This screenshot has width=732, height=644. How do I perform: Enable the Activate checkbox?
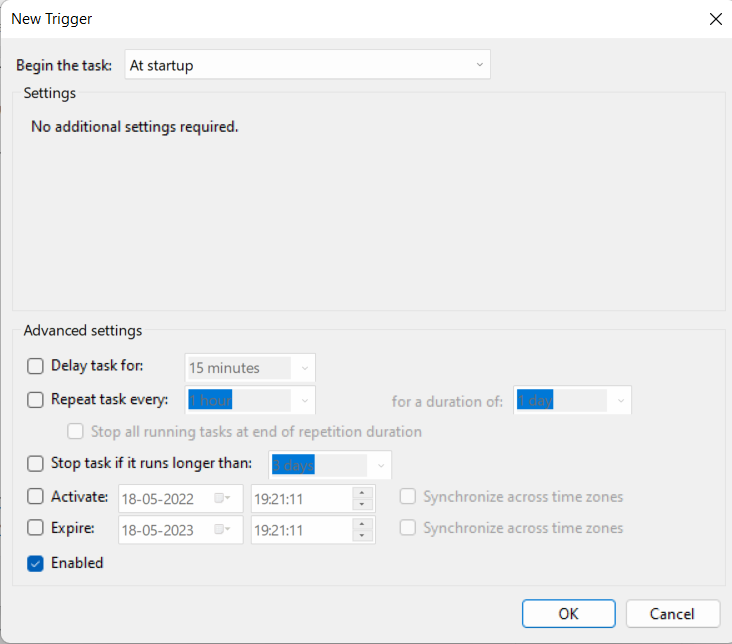pos(35,496)
